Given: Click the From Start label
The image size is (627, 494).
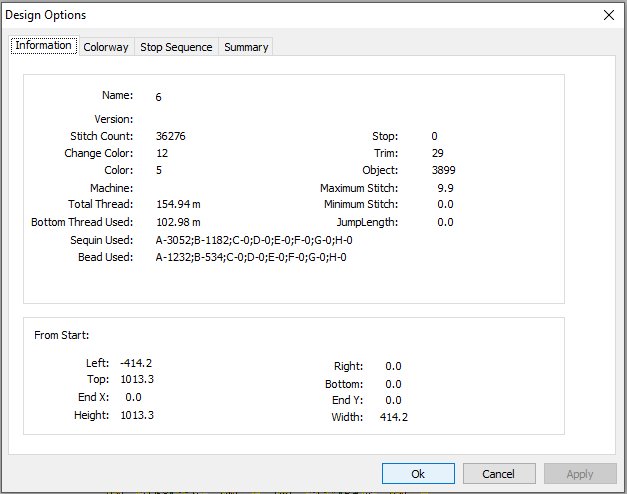Looking at the screenshot, I should click(x=62, y=335).
